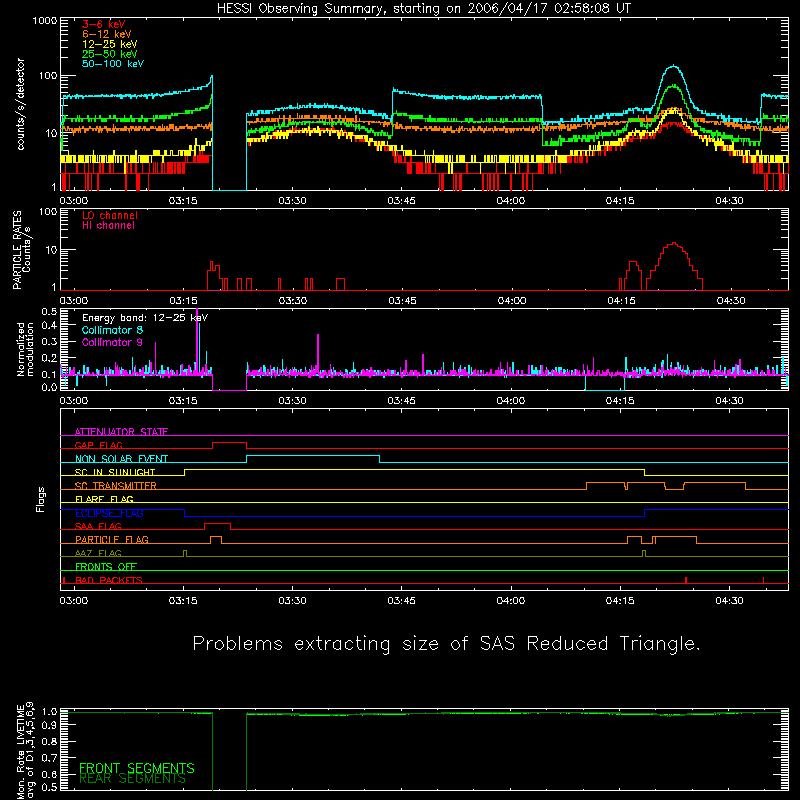This screenshot has width=800, height=800.
Task: Click the 'SC_IN_SUNLIGHT' flag label
Action: point(115,472)
